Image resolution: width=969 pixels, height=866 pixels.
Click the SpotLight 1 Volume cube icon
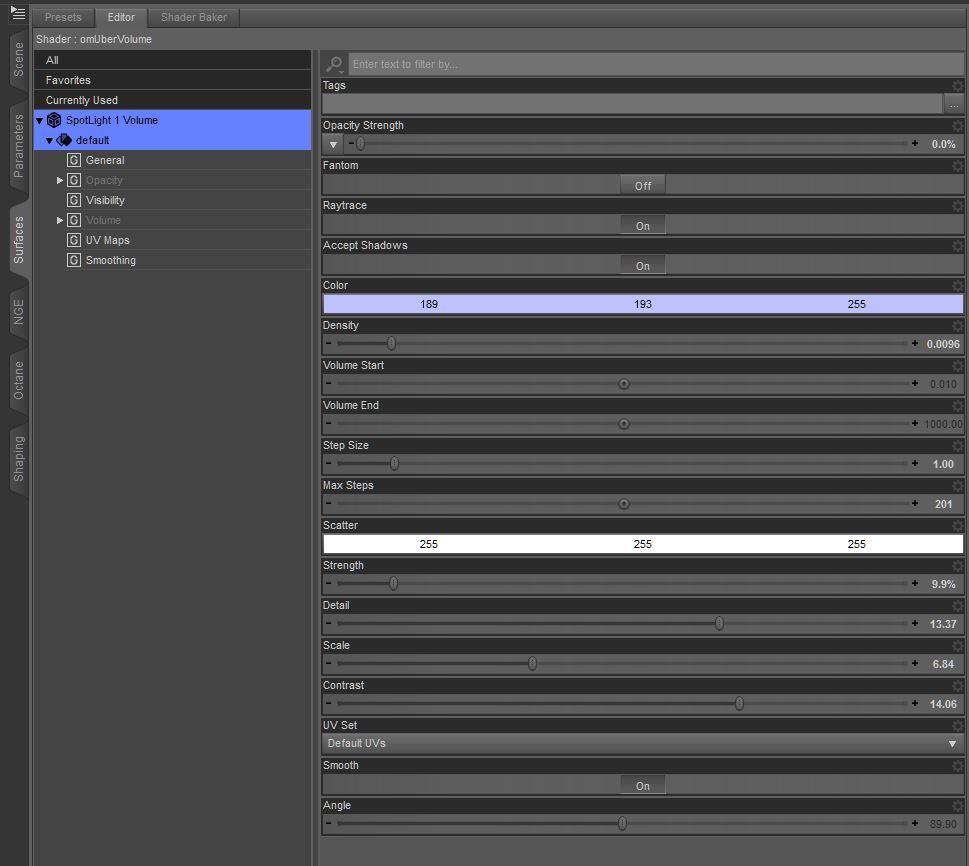tap(54, 120)
